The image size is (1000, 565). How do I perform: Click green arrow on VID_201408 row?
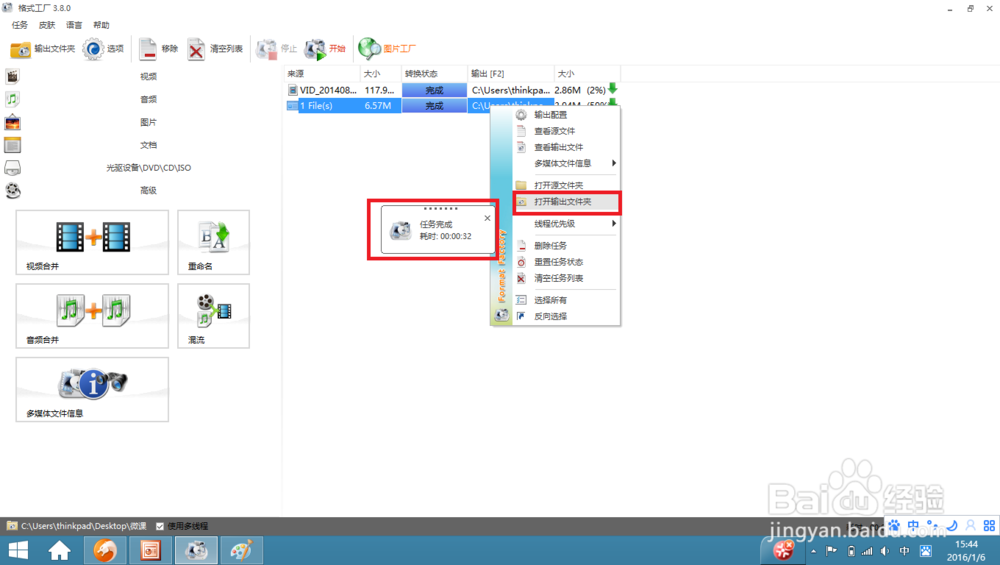(613, 89)
